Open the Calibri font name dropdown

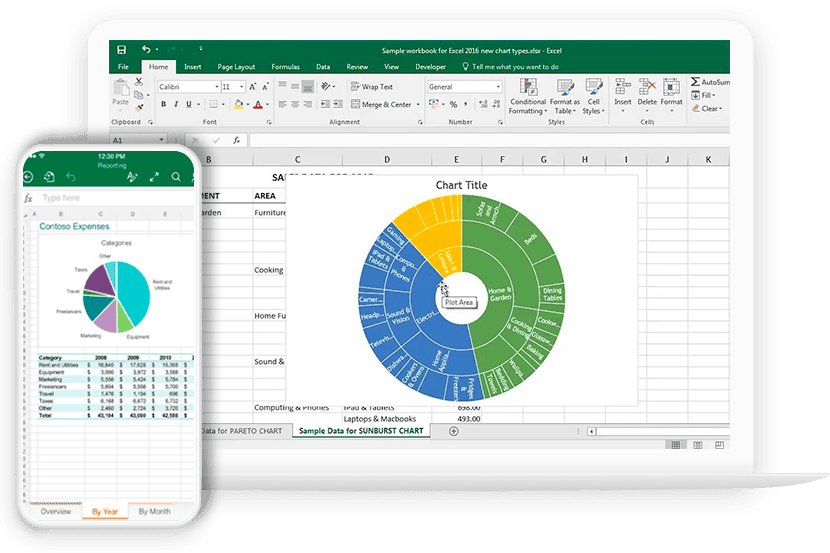coord(216,87)
